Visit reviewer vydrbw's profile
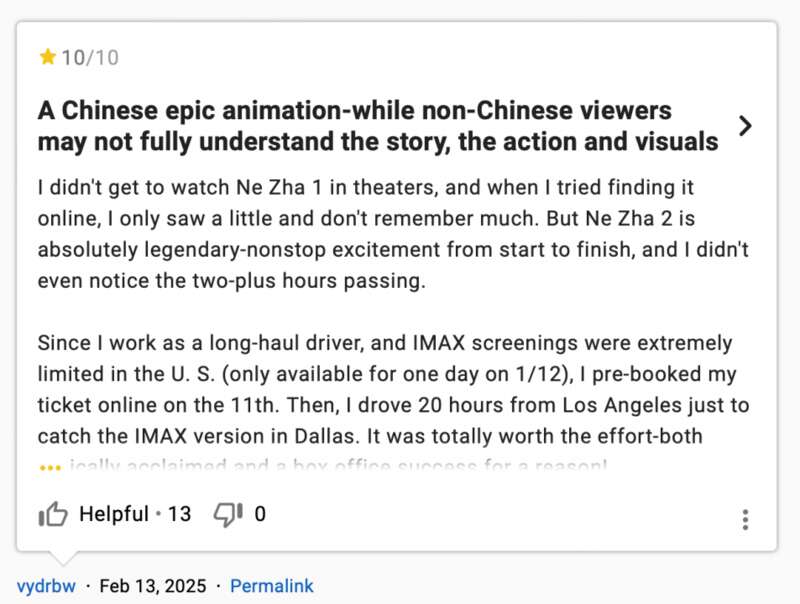800x604 pixels. click(45, 586)
